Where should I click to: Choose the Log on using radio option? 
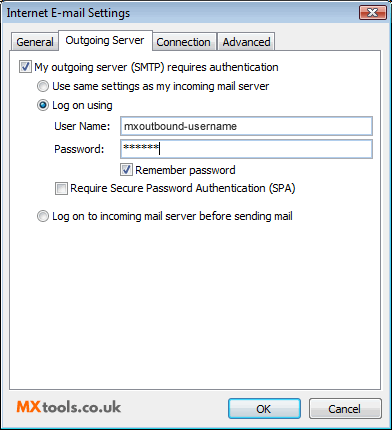pyautogui.click(x=43, y=105)
